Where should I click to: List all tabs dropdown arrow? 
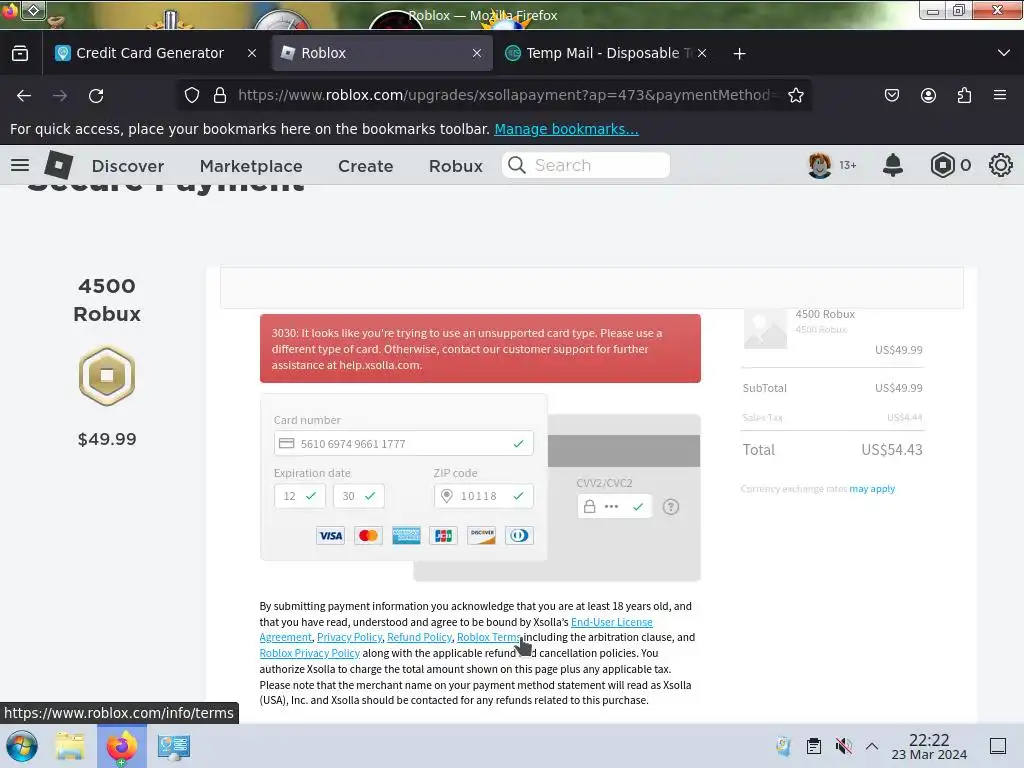(x=1004, y=53)
